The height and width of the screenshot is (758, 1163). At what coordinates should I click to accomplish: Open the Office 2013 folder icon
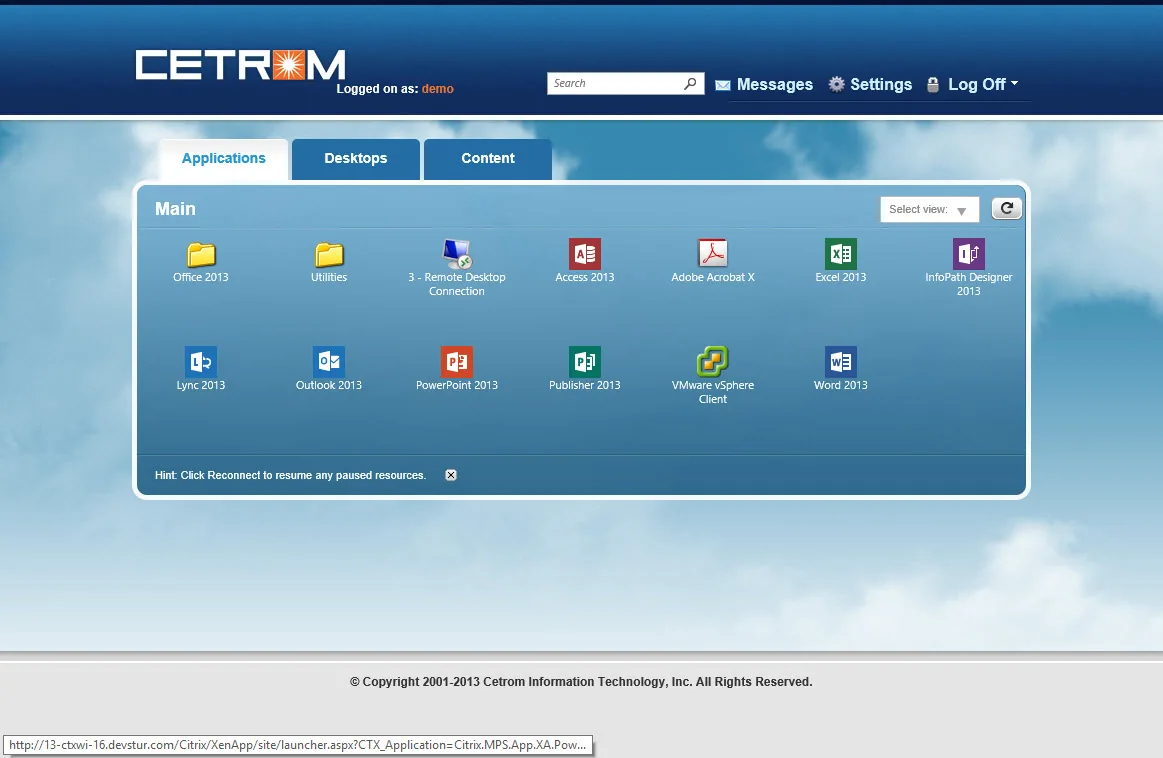click(200, 254)
